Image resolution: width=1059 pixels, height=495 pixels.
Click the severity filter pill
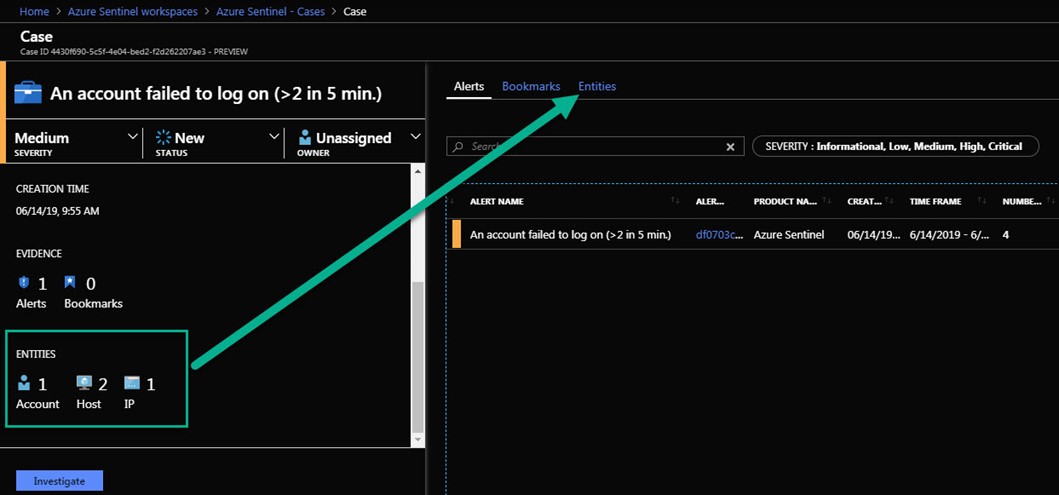click(x=895, y=146)
